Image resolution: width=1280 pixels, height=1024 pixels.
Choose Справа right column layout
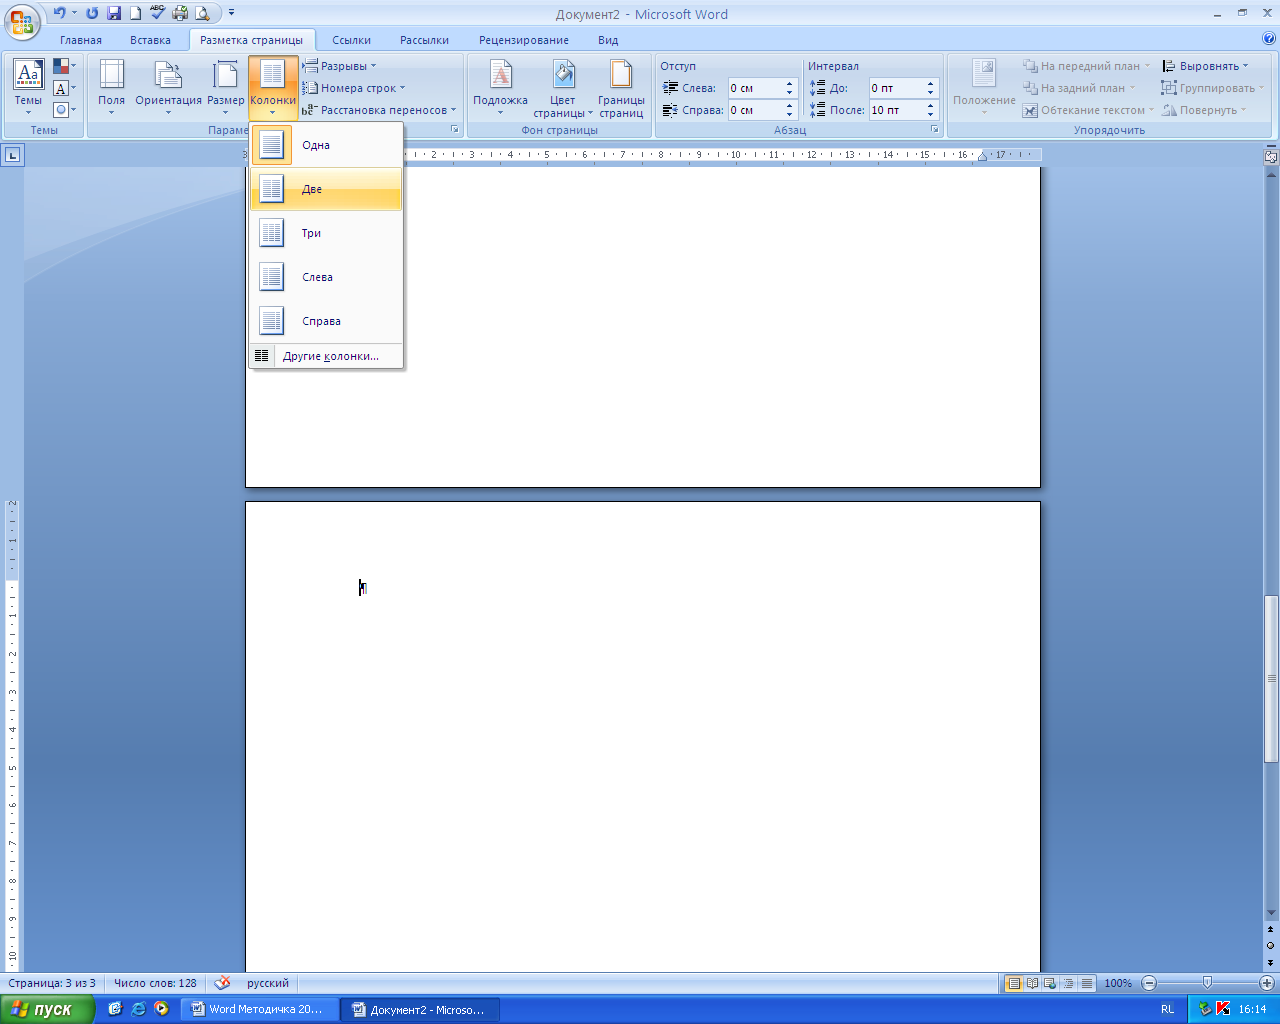click(x=326, y=321)
